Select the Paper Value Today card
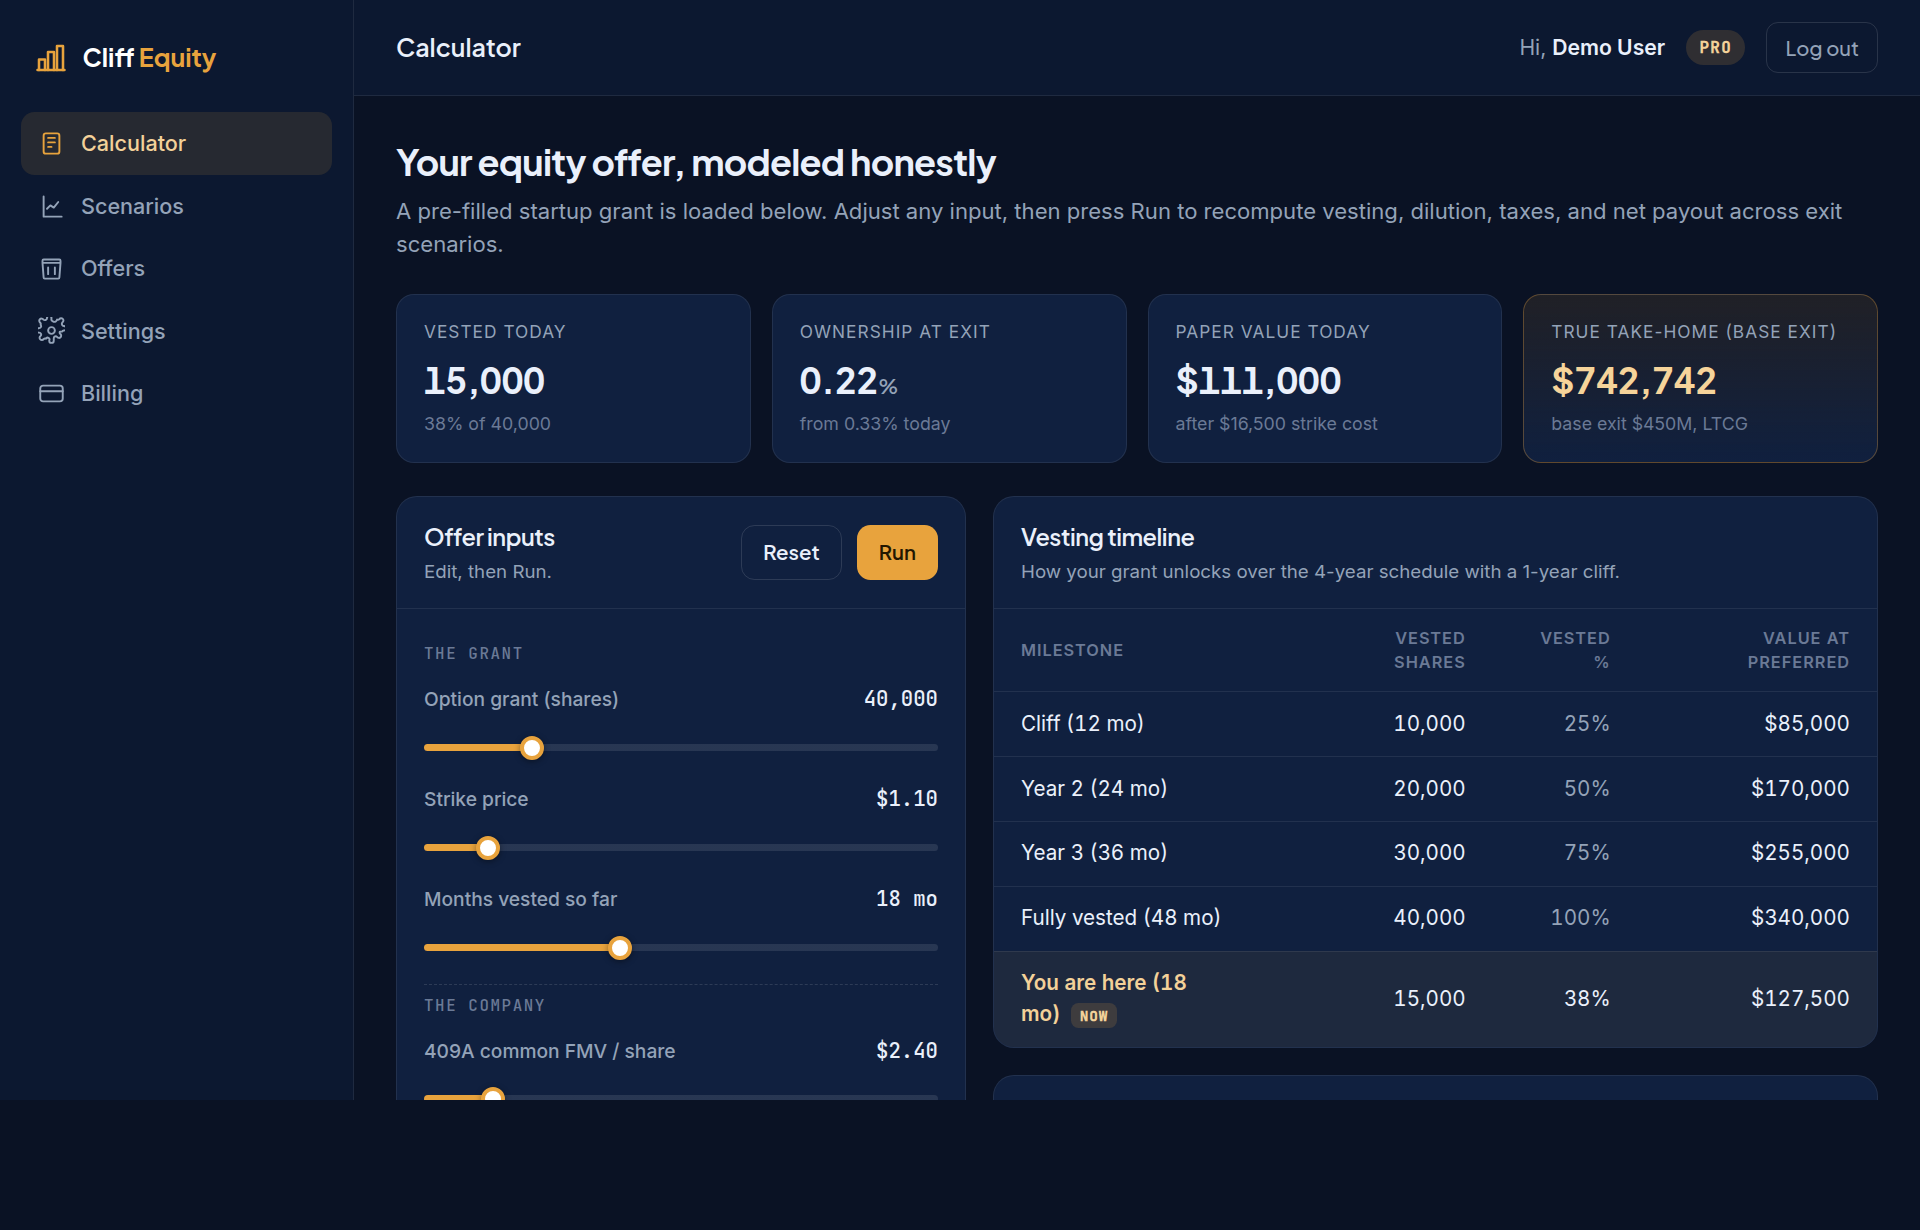Image resolution: width=1920 pixels, height=1230 pixels. 1325,378
